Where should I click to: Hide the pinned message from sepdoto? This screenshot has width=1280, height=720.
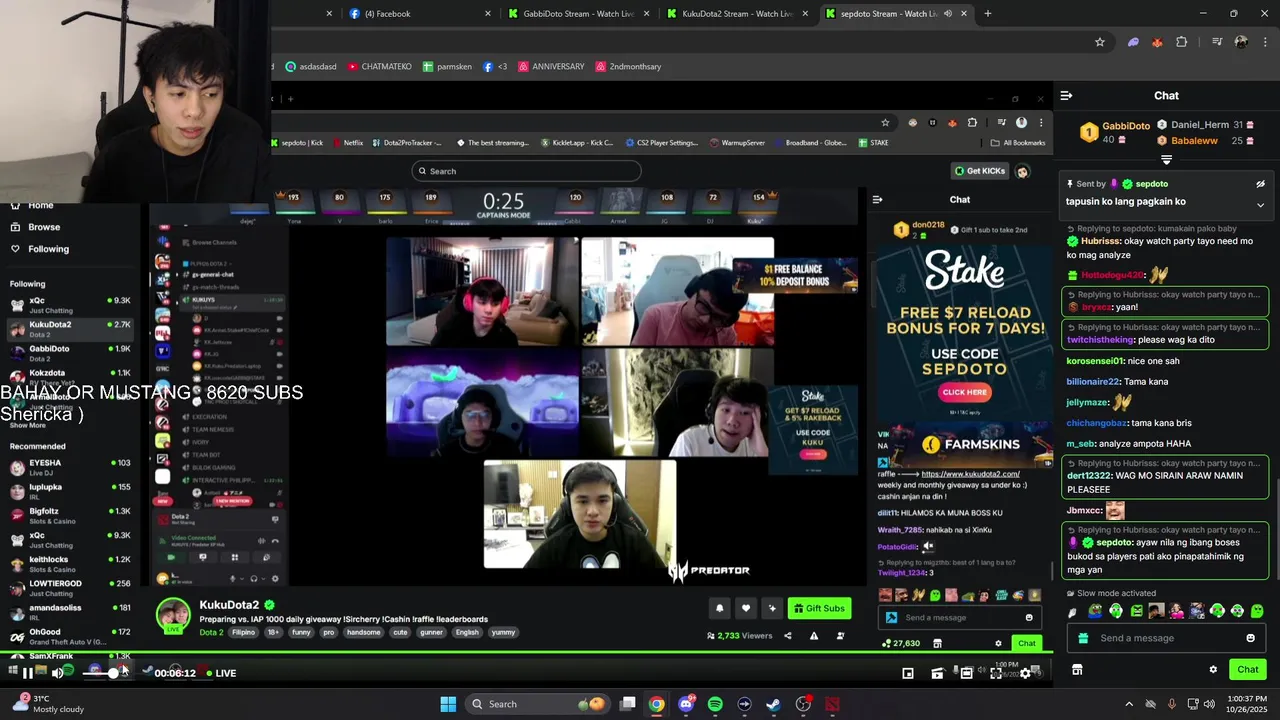(x=1260, y=184)
